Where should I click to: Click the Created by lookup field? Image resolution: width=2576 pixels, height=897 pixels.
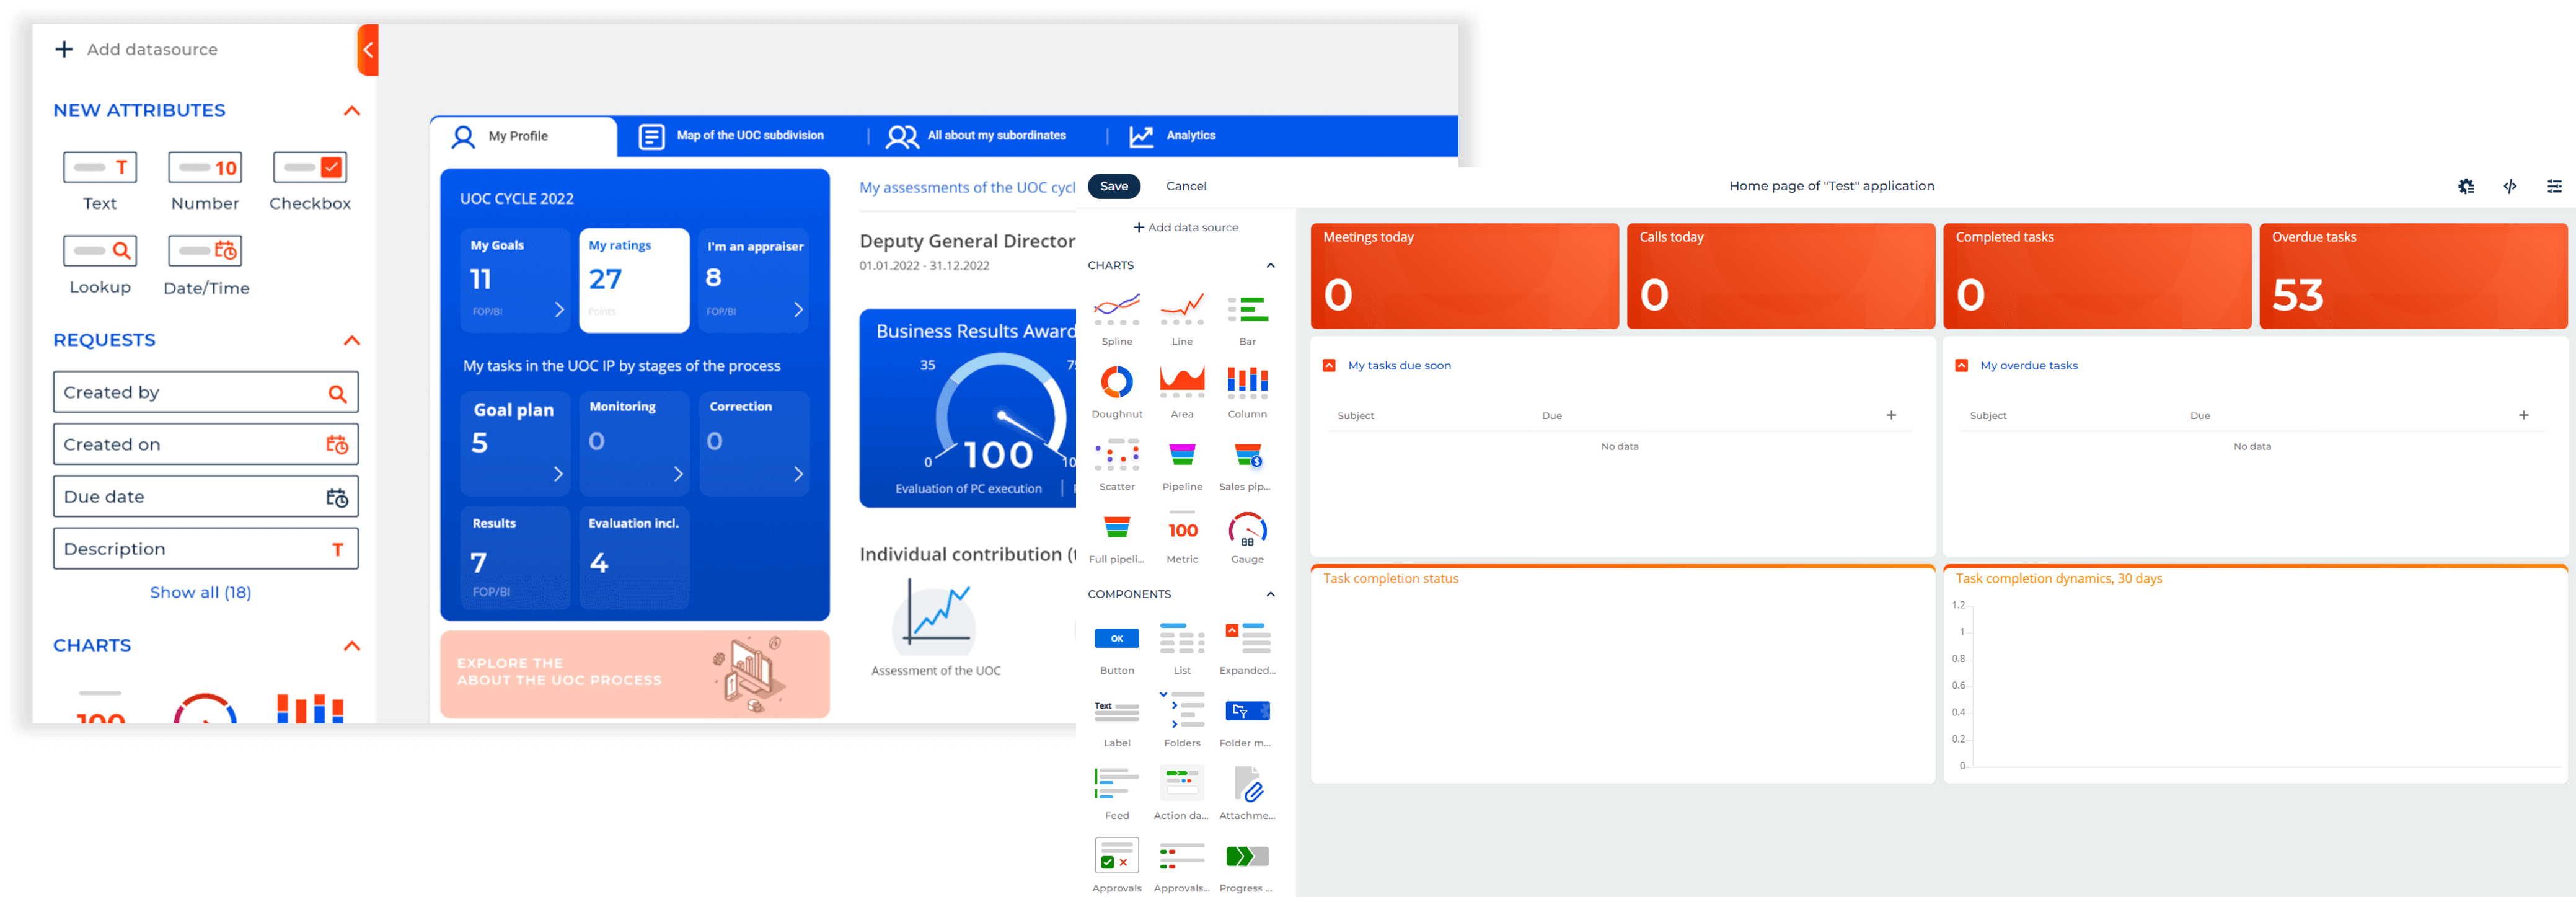click(x=205, y=392)
